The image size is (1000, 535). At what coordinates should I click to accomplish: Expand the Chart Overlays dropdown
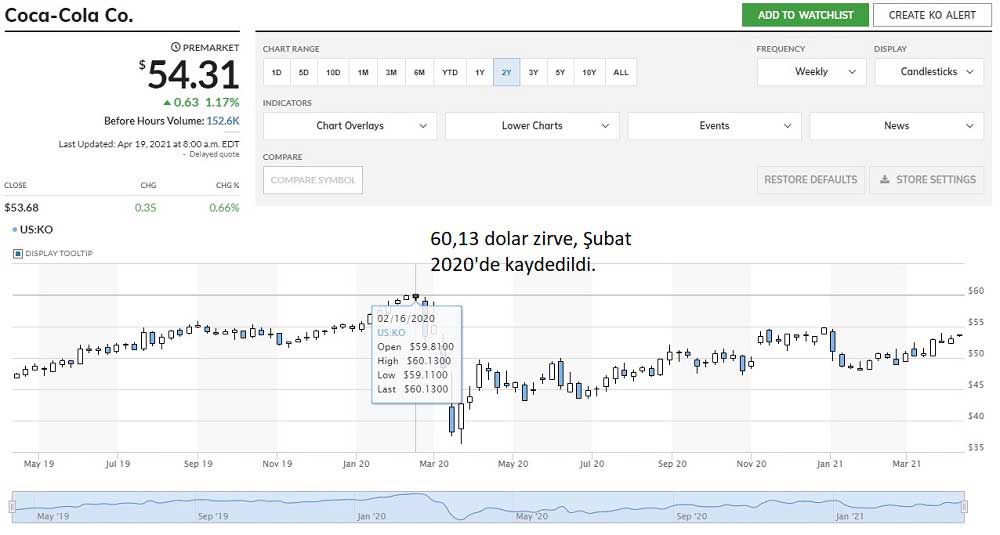pyautogui.click(x=349, y=126)
